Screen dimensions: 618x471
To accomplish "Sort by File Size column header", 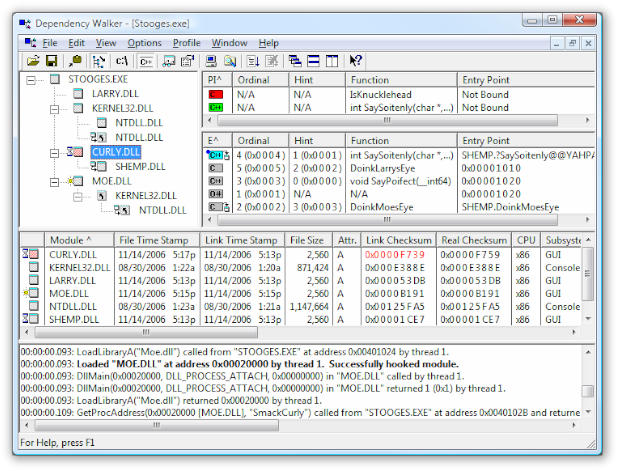I will 309,240.
